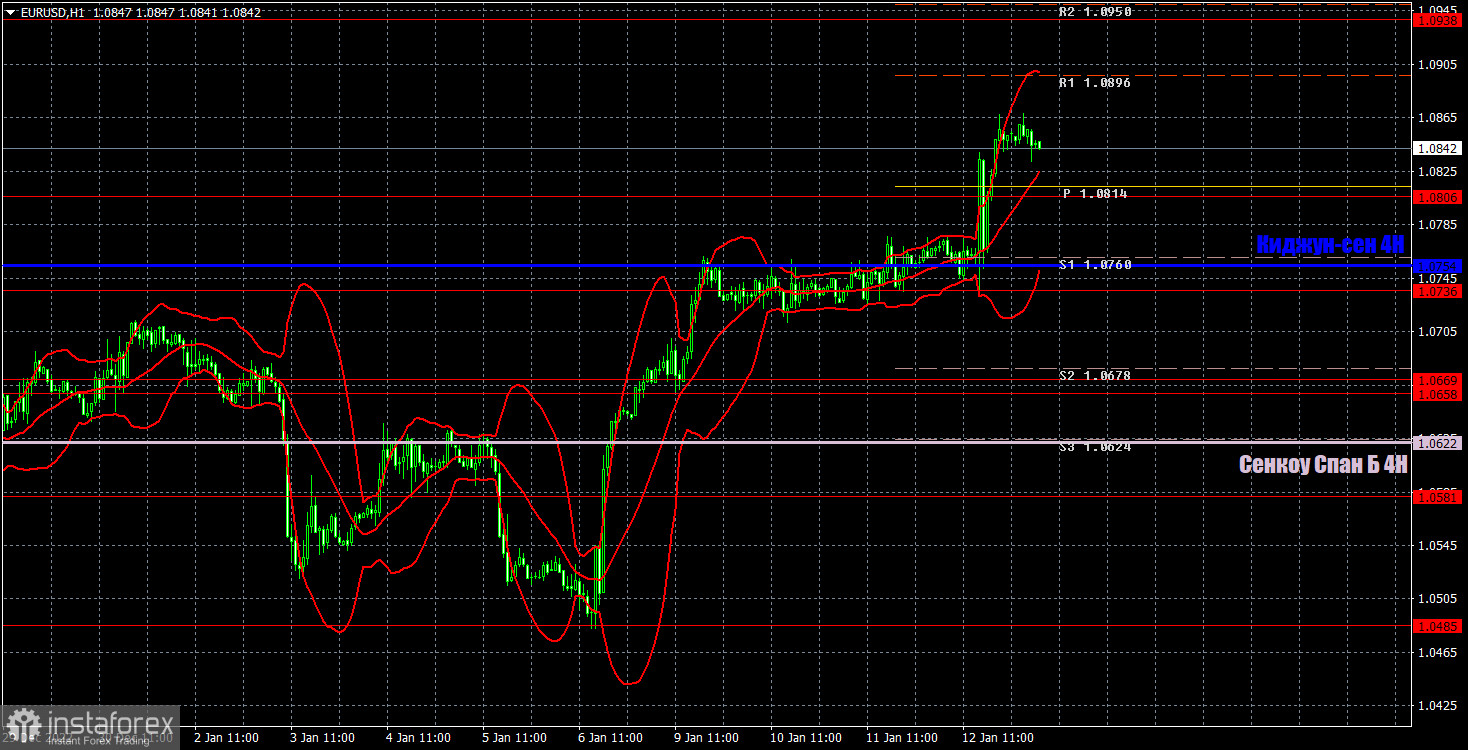Click the 5 Jan 11:00 time label
The height and width of the screenshot is (750, 1468).
point(513,738)
